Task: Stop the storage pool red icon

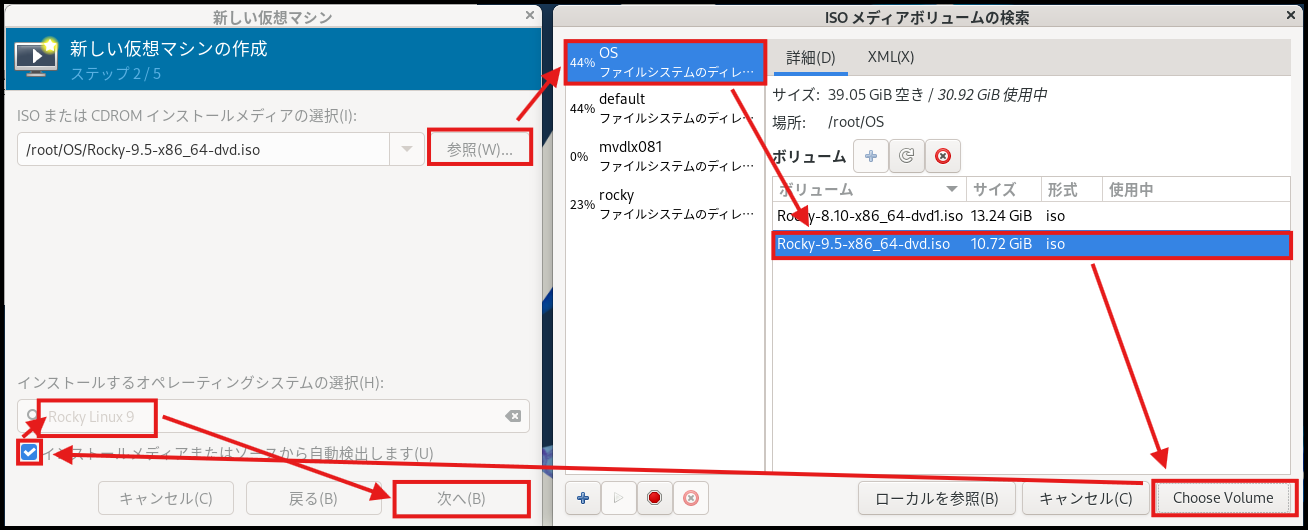Action: [654, 497]
